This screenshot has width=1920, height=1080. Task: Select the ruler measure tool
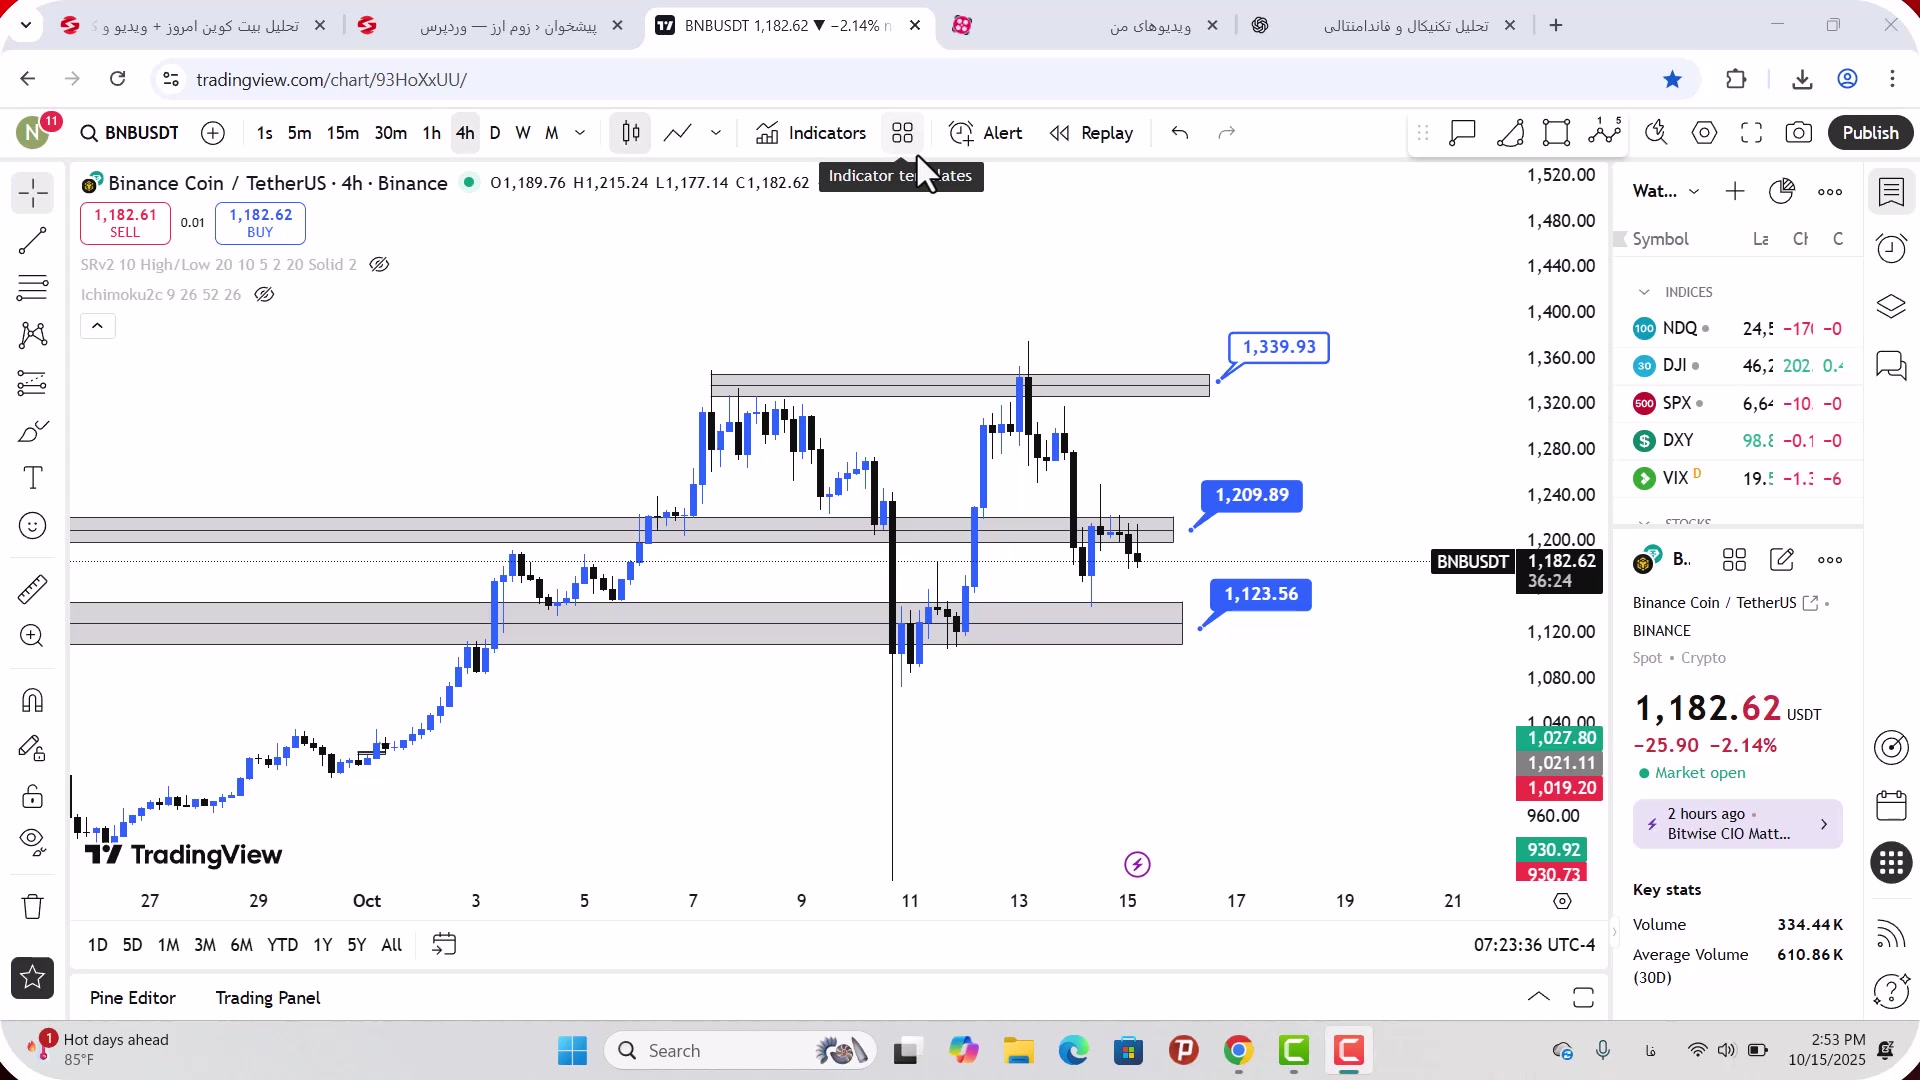(x=32, y=589)
